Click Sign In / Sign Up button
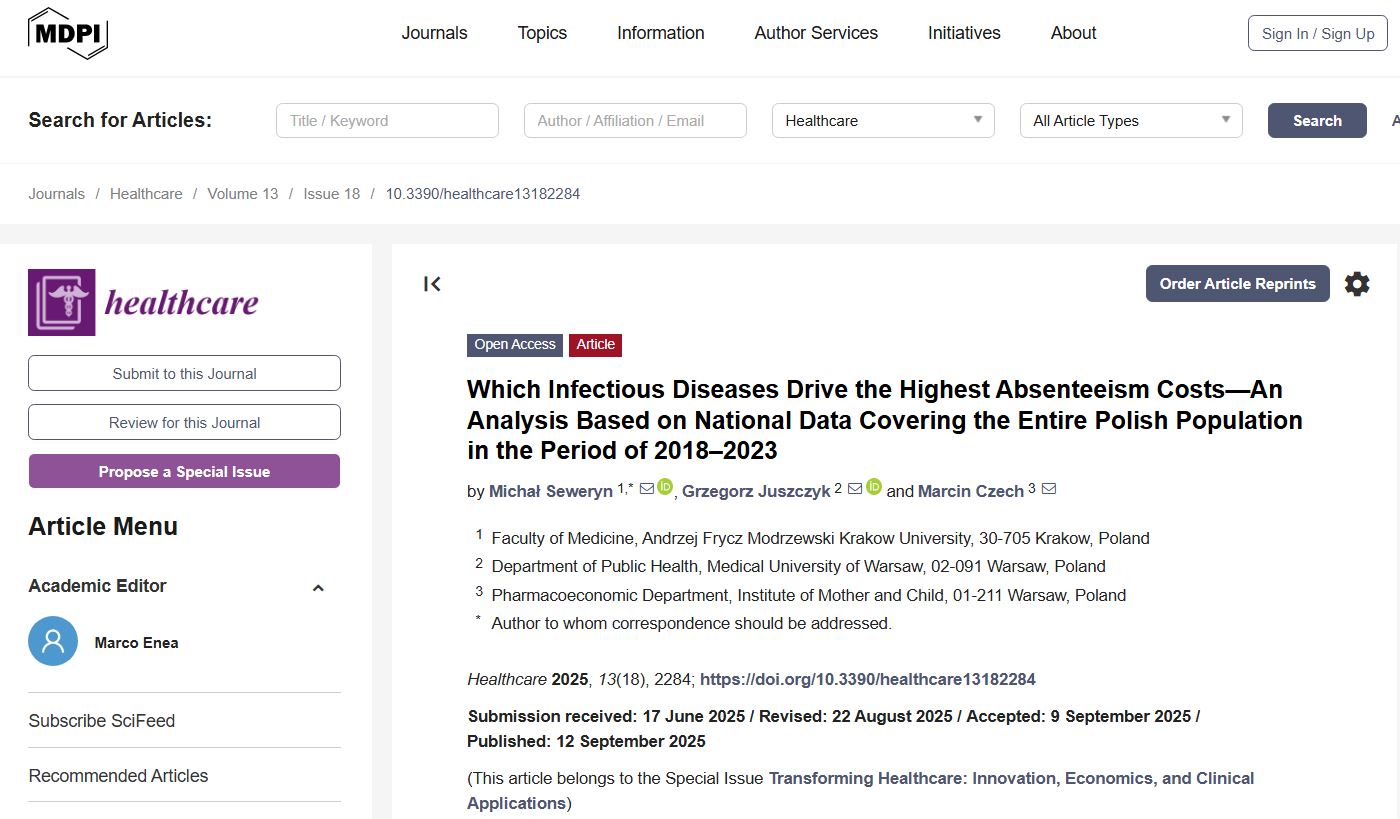This screenshot has width=1400, height=819. 1317,34
